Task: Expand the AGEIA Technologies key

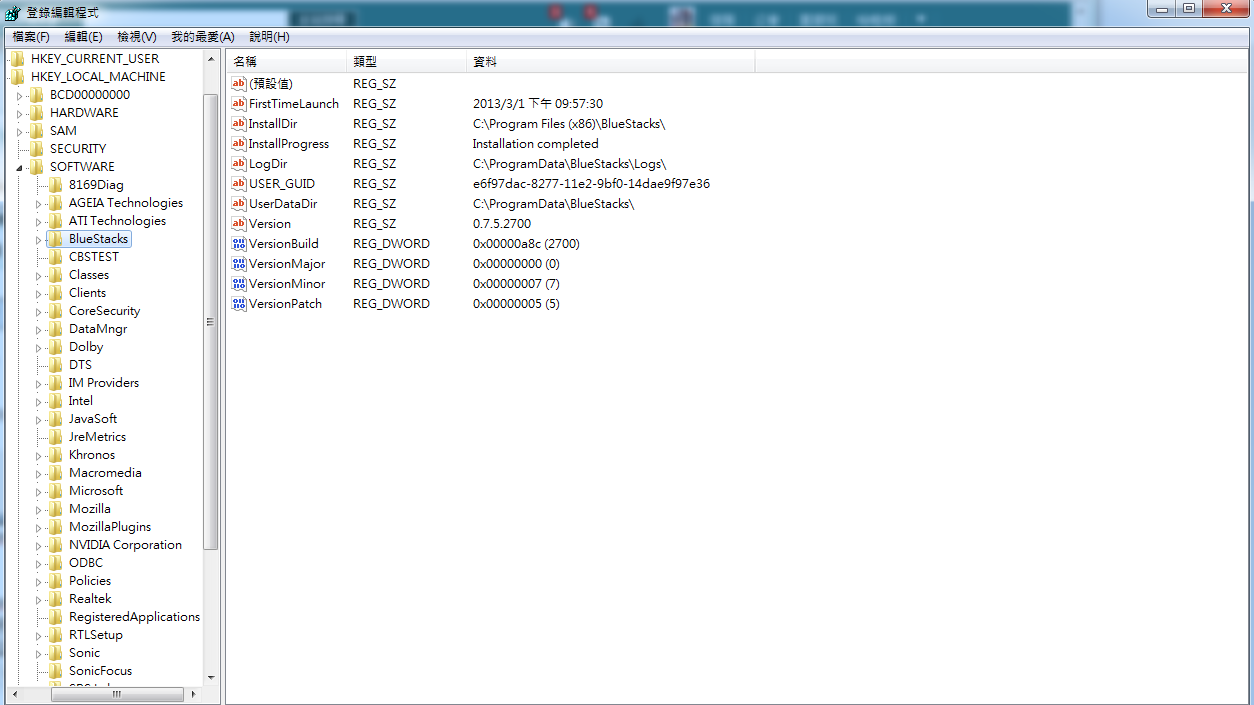Action: (38, 203)
